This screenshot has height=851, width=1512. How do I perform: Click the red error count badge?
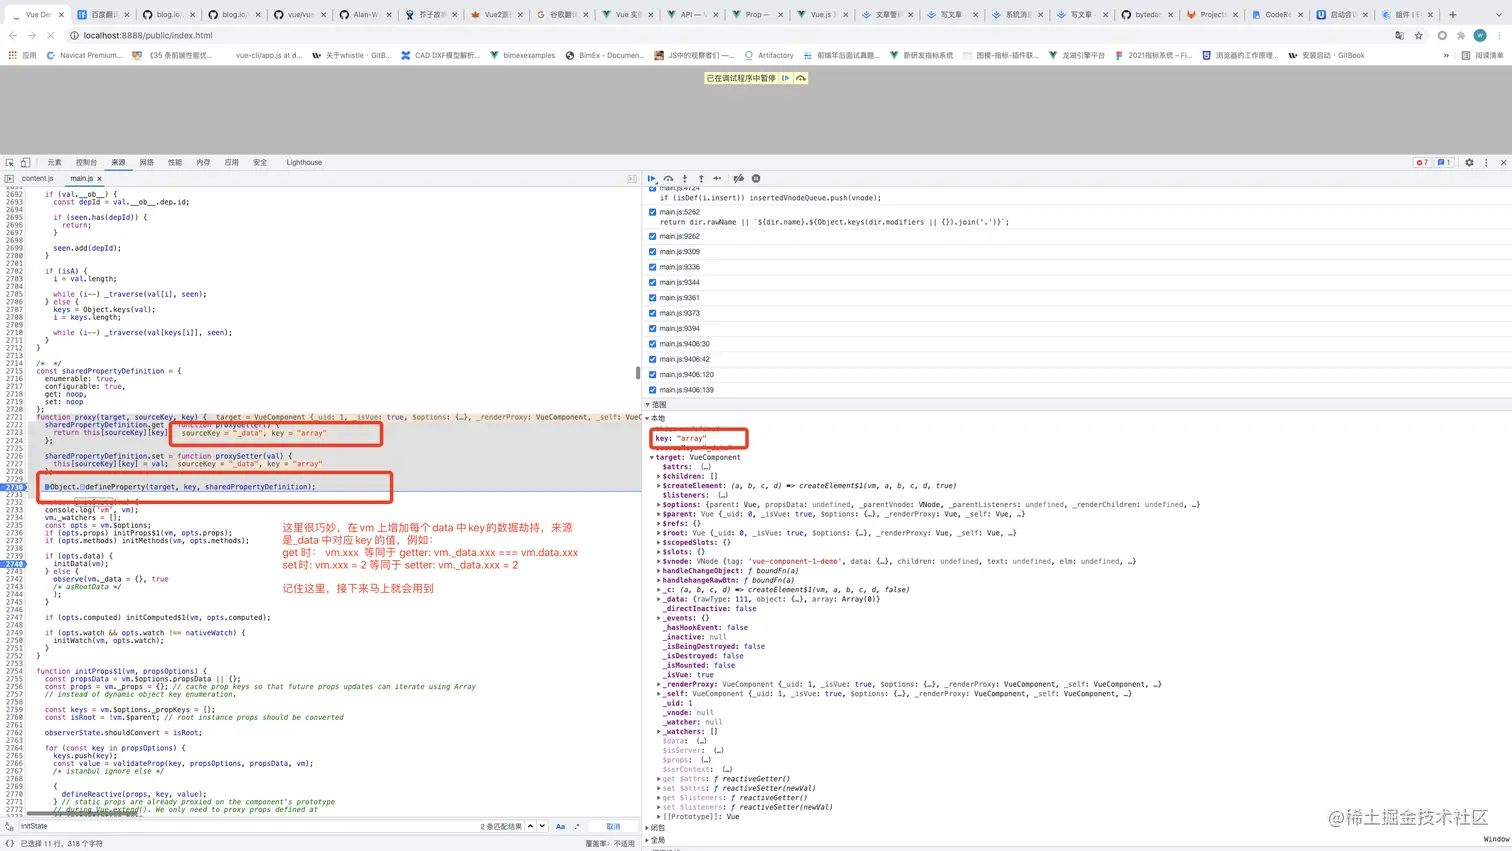click(x=1422, y=162)
